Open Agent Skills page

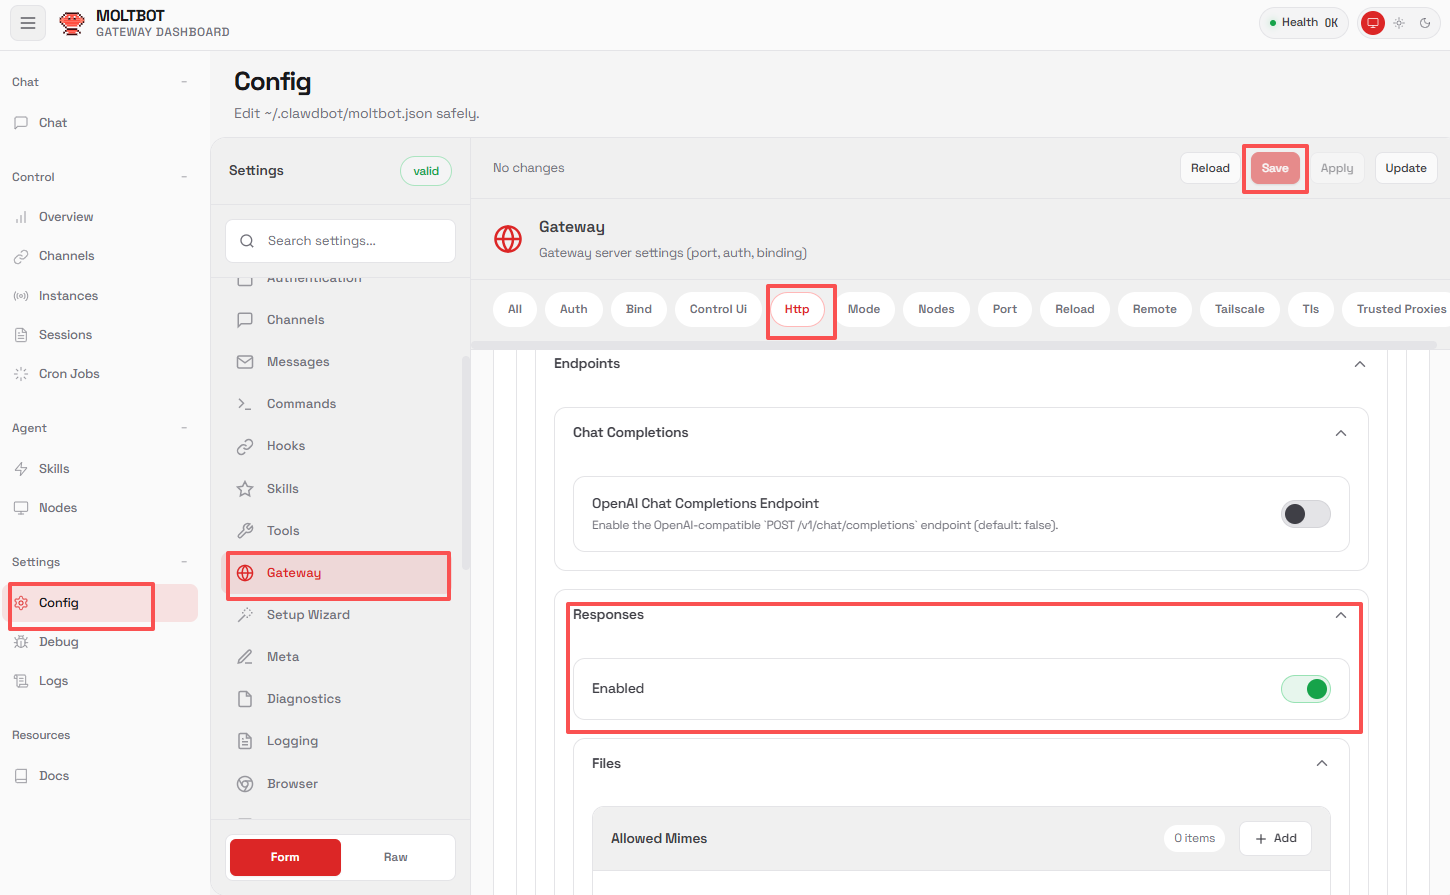pyautogui.click(x=99, y=469)
